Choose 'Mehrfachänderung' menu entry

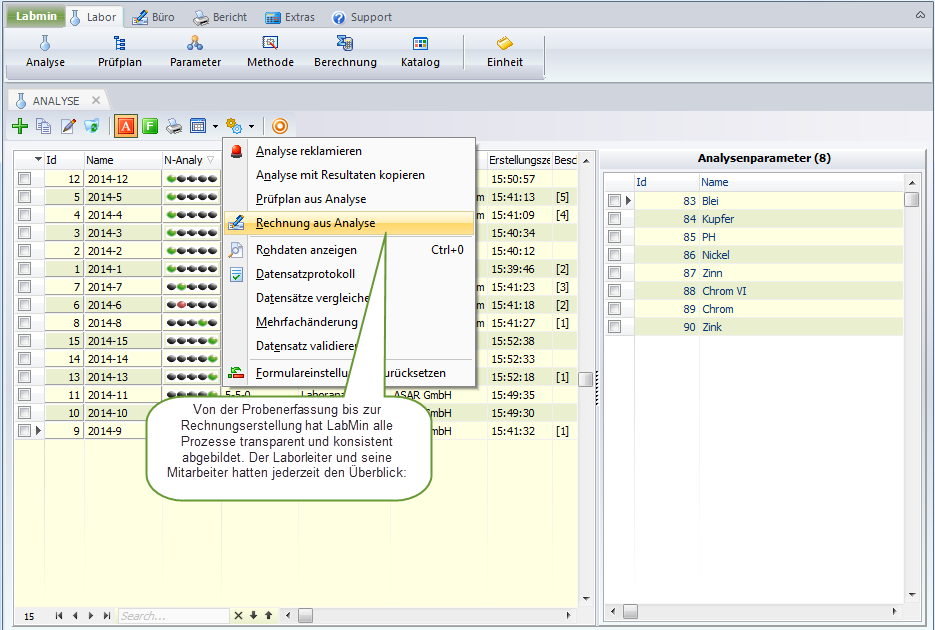(x=349, y=322)
